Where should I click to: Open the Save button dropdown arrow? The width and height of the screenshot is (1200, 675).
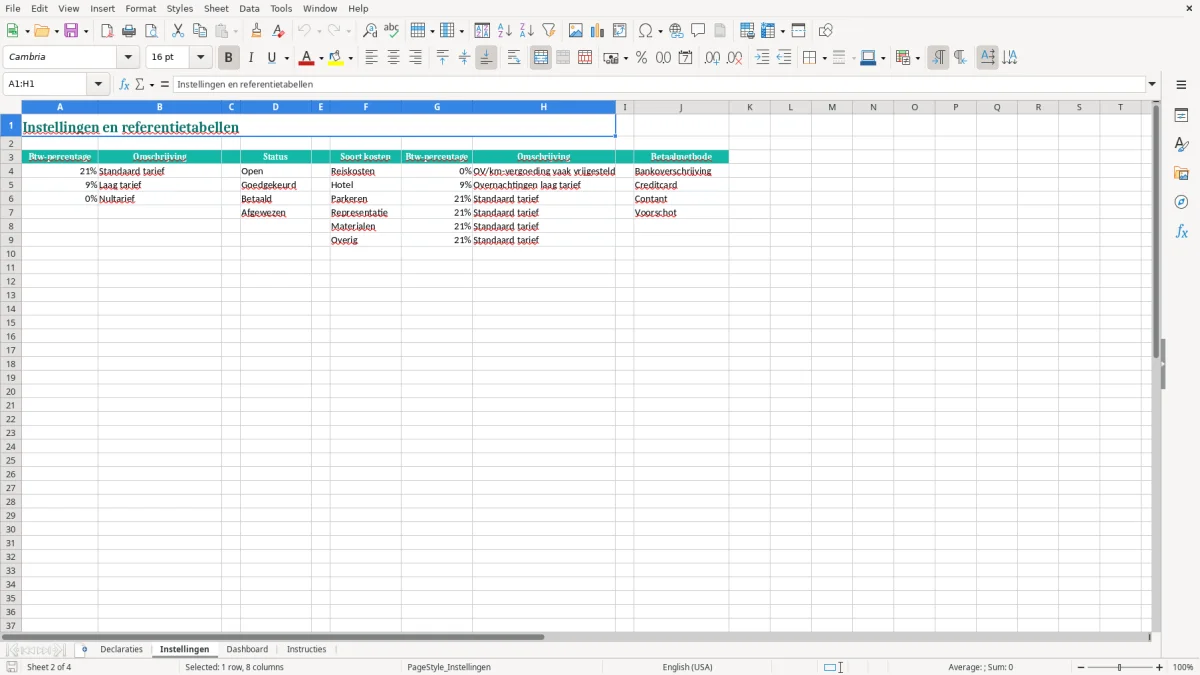(86, 31)
